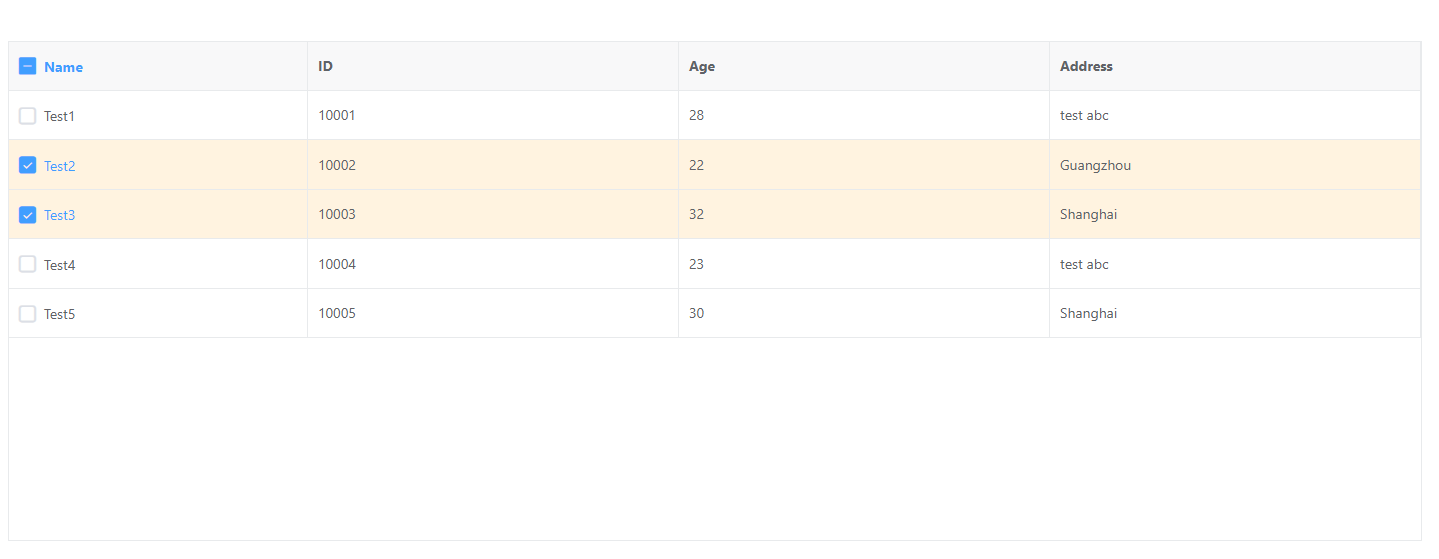Click the age 30 cell
The width and height of the screenshot is (1439, 559).
coord(697,313)
